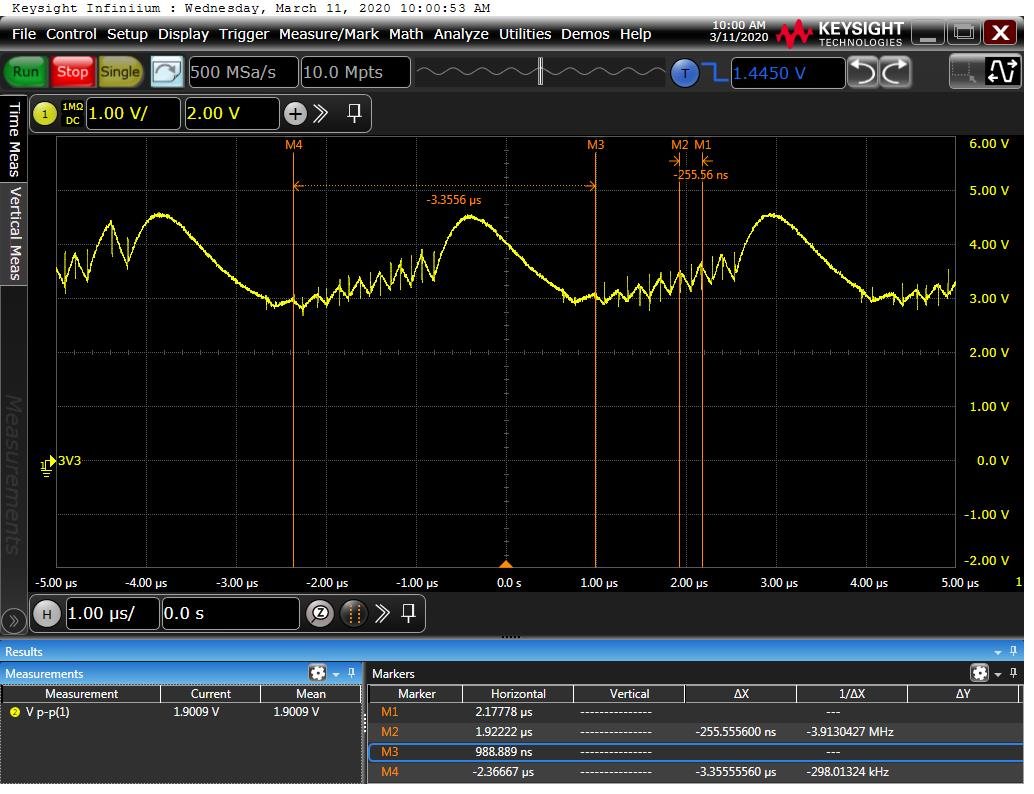Click the Undo arrow button
Viewport: 1034px width, 794px height.
point(863,72)
